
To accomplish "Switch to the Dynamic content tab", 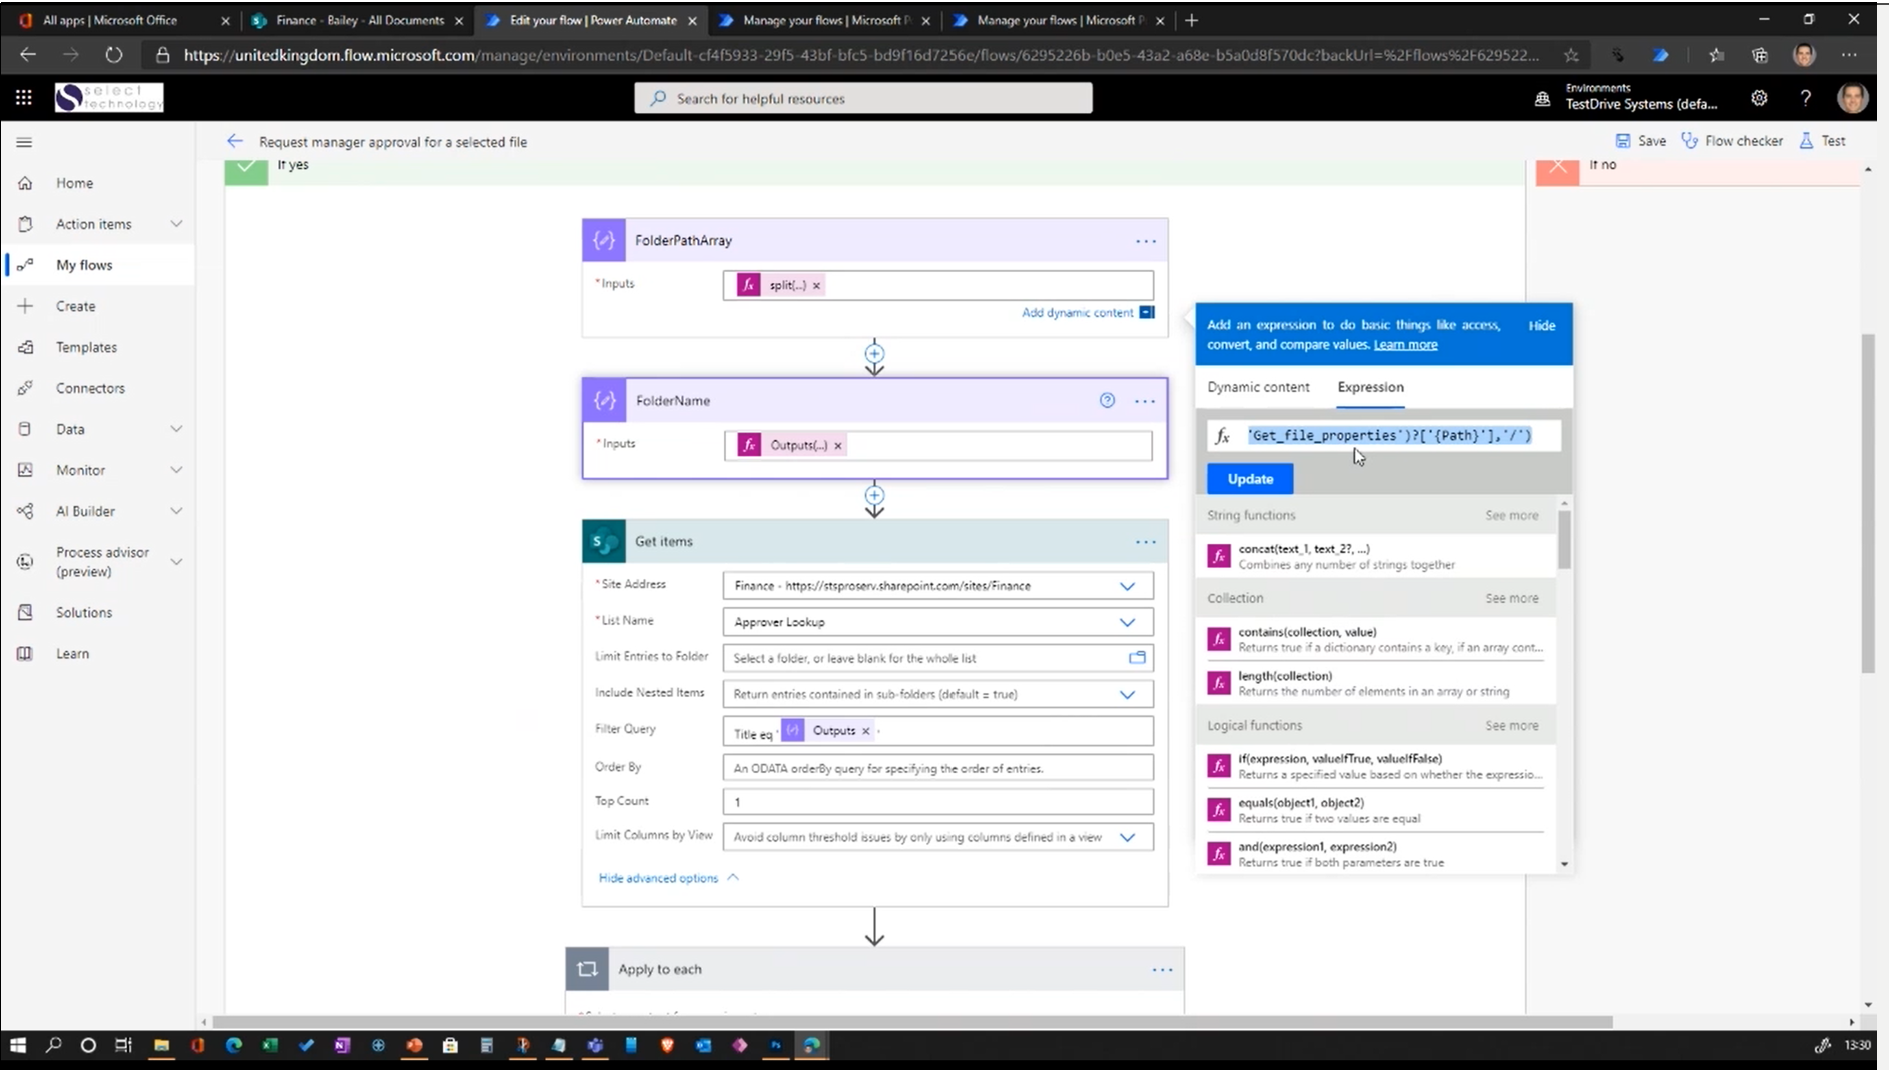I will click(1258, 387).
